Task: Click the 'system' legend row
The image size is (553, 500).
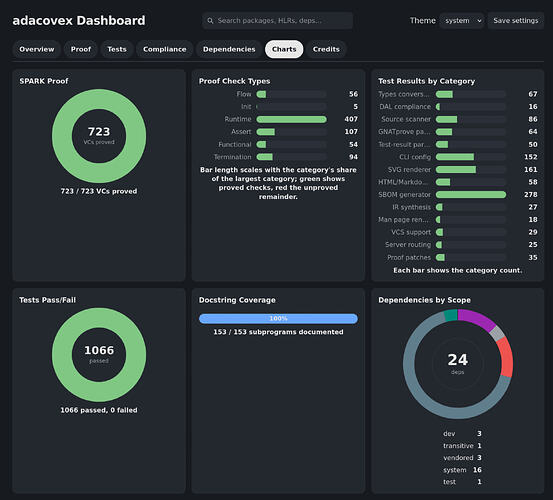Action: point(462,470)
